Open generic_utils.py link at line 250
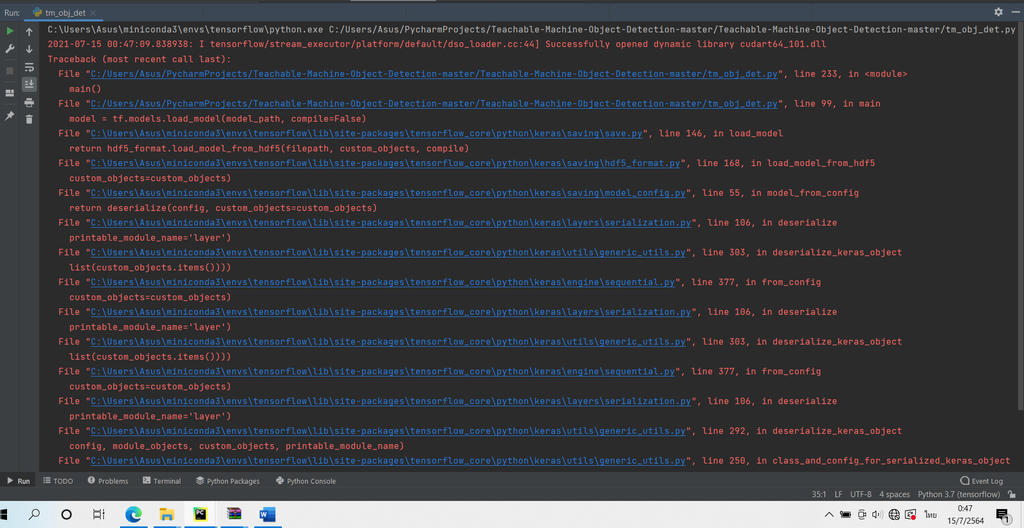This screenshot has width=1024, height=528. click(x=388, y=461)
